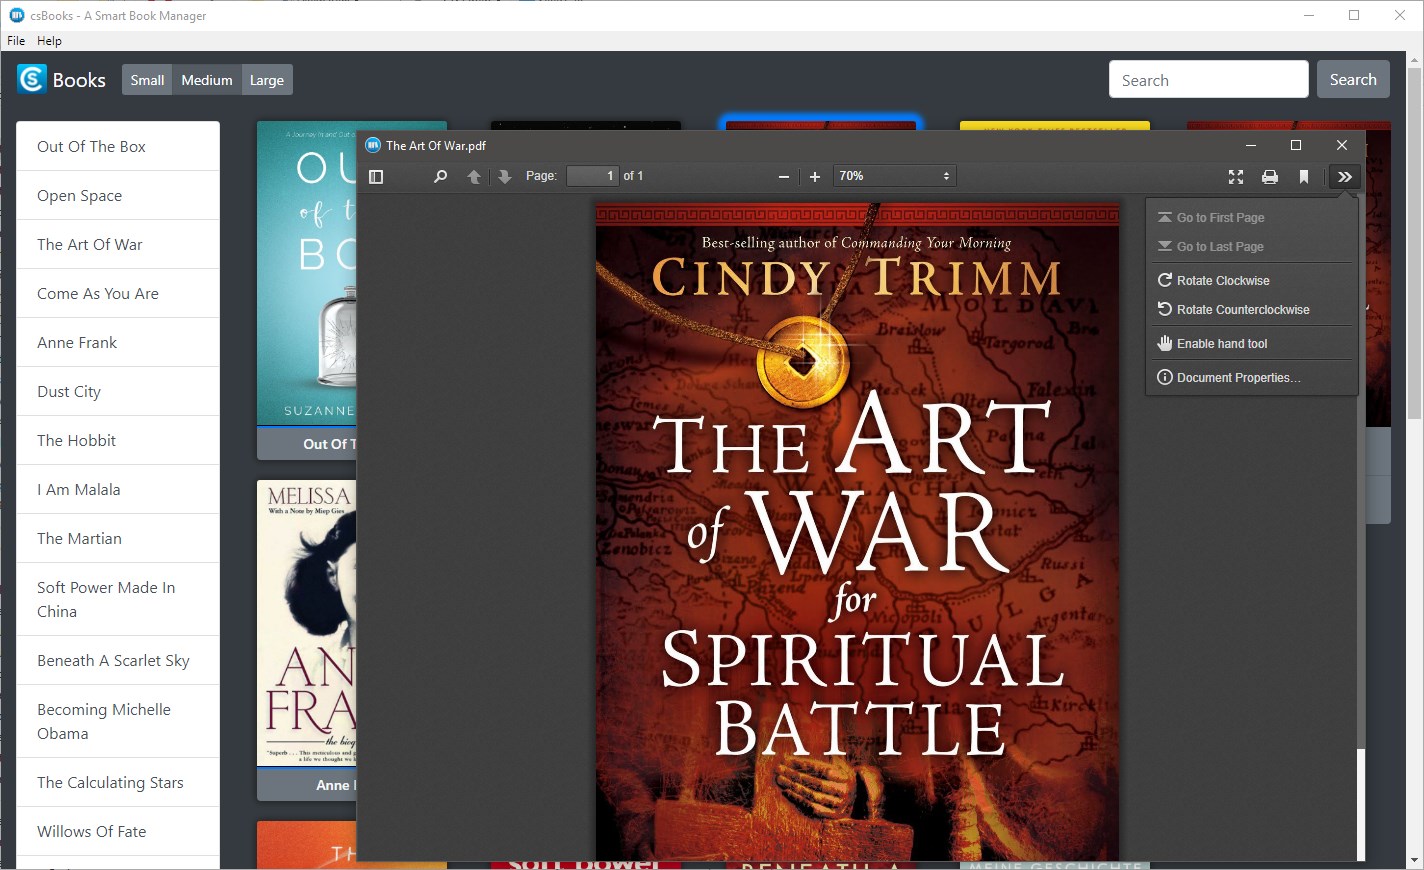Select Soft Power Made In China

(x=118, y=600)
